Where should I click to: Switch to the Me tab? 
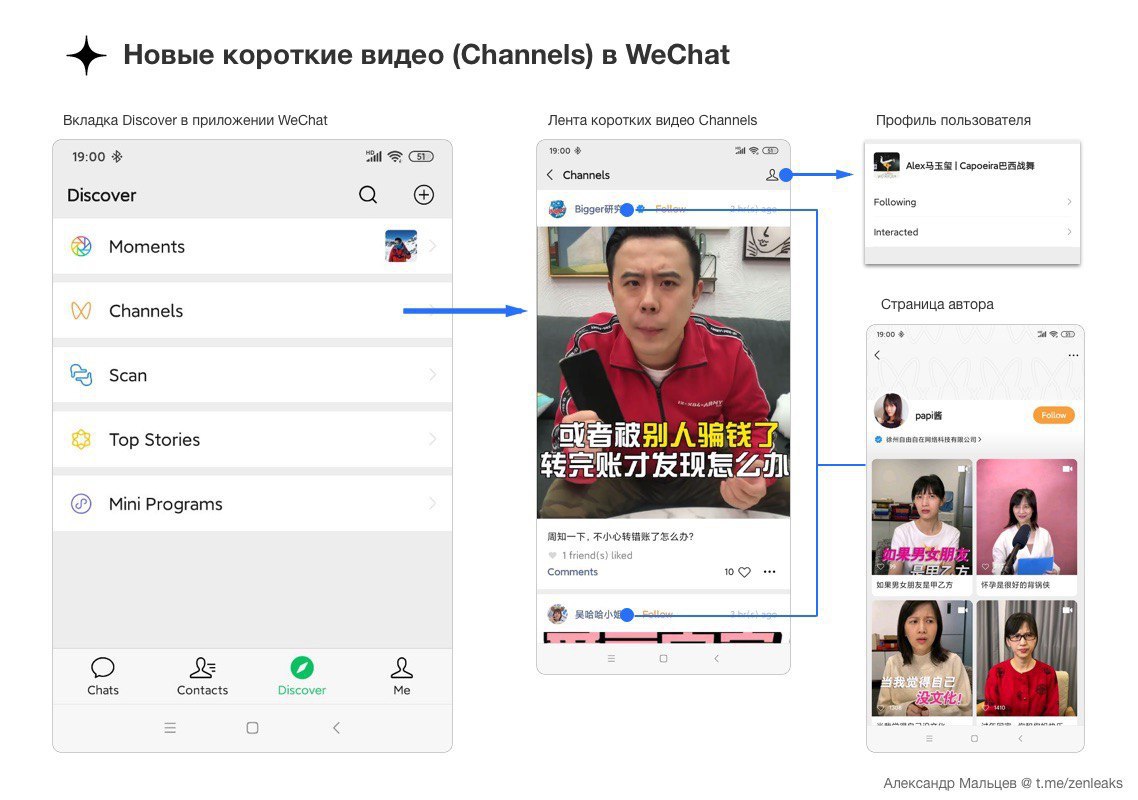pos(401,676)
